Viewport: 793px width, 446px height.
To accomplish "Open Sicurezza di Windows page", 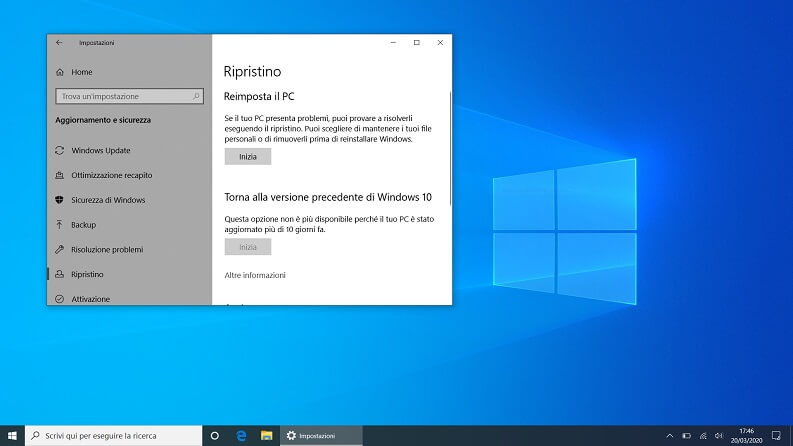I will [x=108, y=200].
